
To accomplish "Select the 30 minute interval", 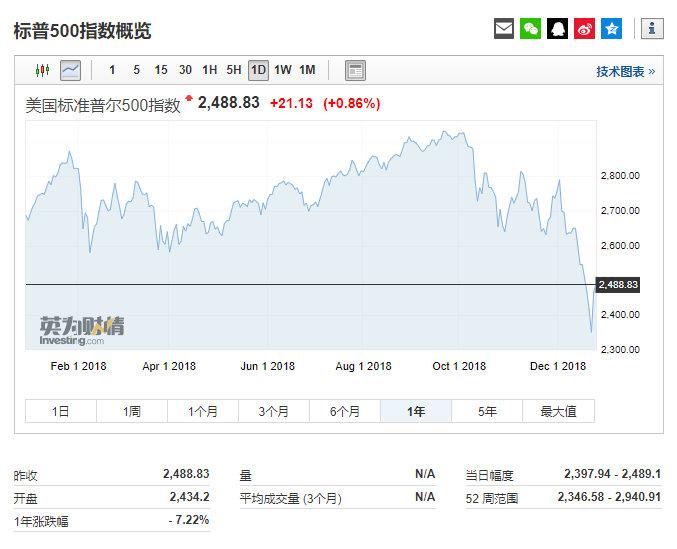I will coord(185,70).
